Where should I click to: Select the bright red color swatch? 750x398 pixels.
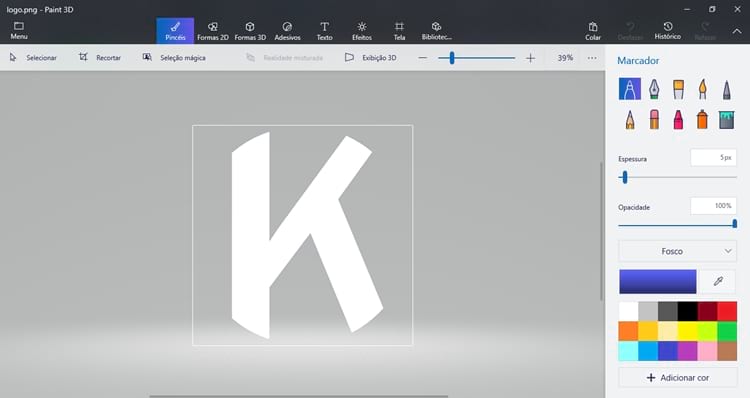point(727,311)
